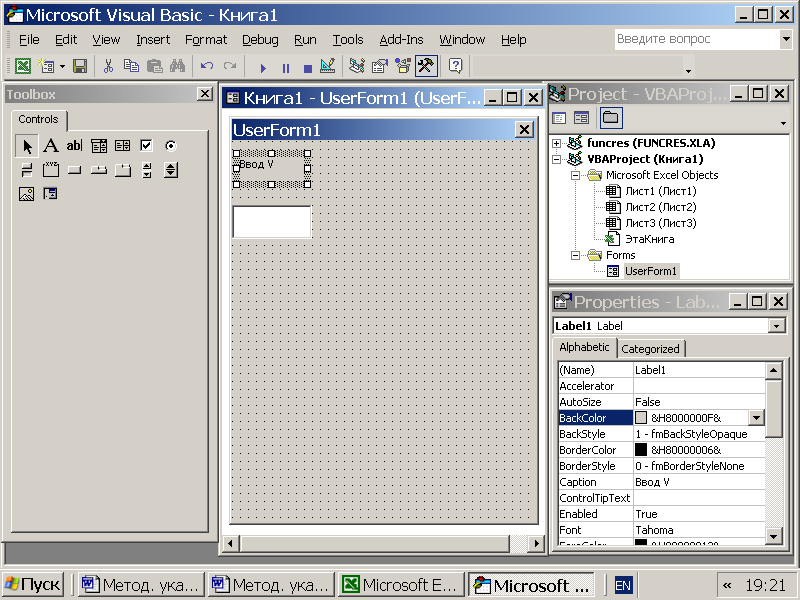Pick the ToggleButton control tool
Screen dimensions: 800x600
(27, 170)
